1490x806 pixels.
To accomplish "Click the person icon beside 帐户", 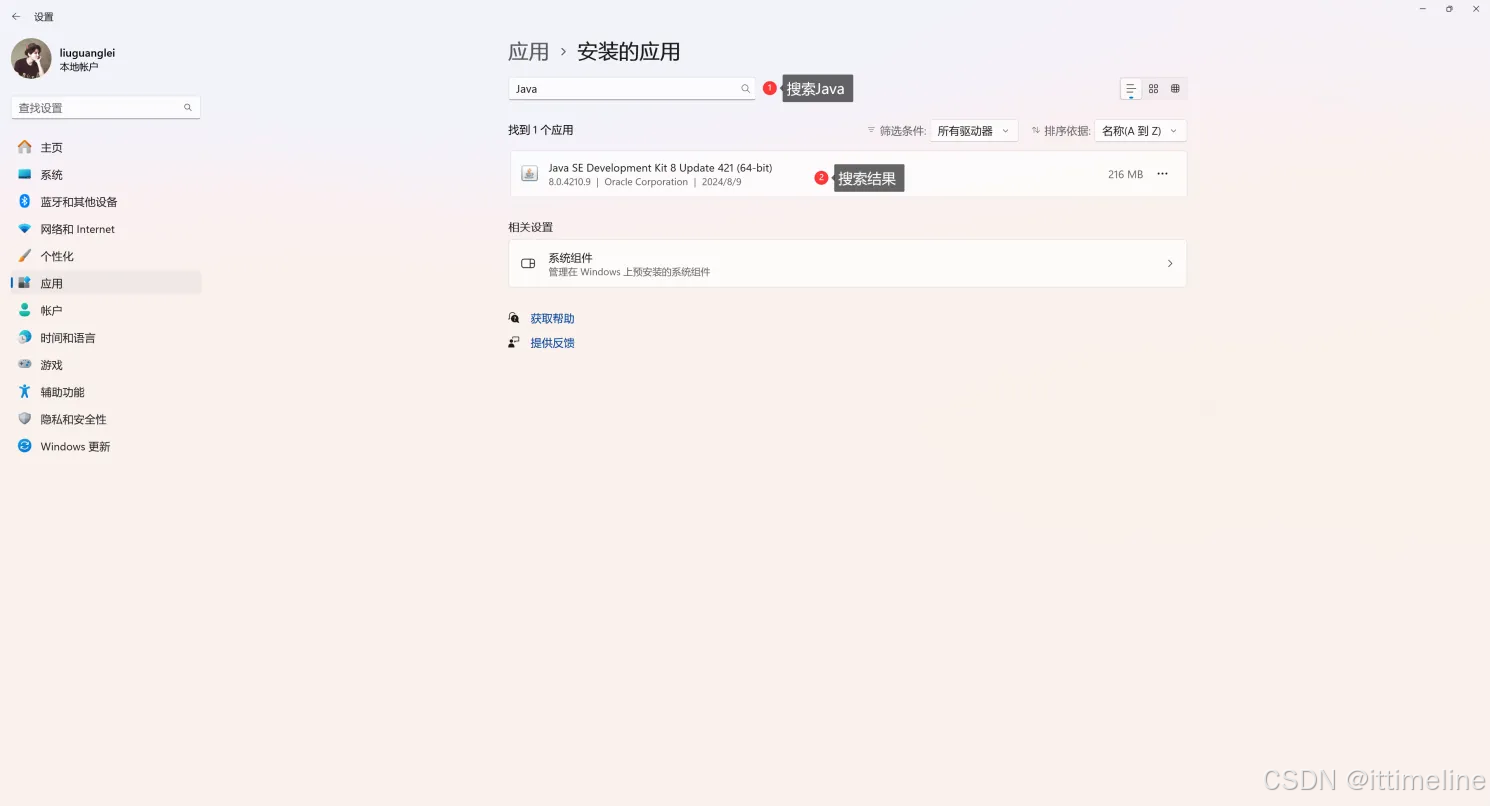I will 25,310.
